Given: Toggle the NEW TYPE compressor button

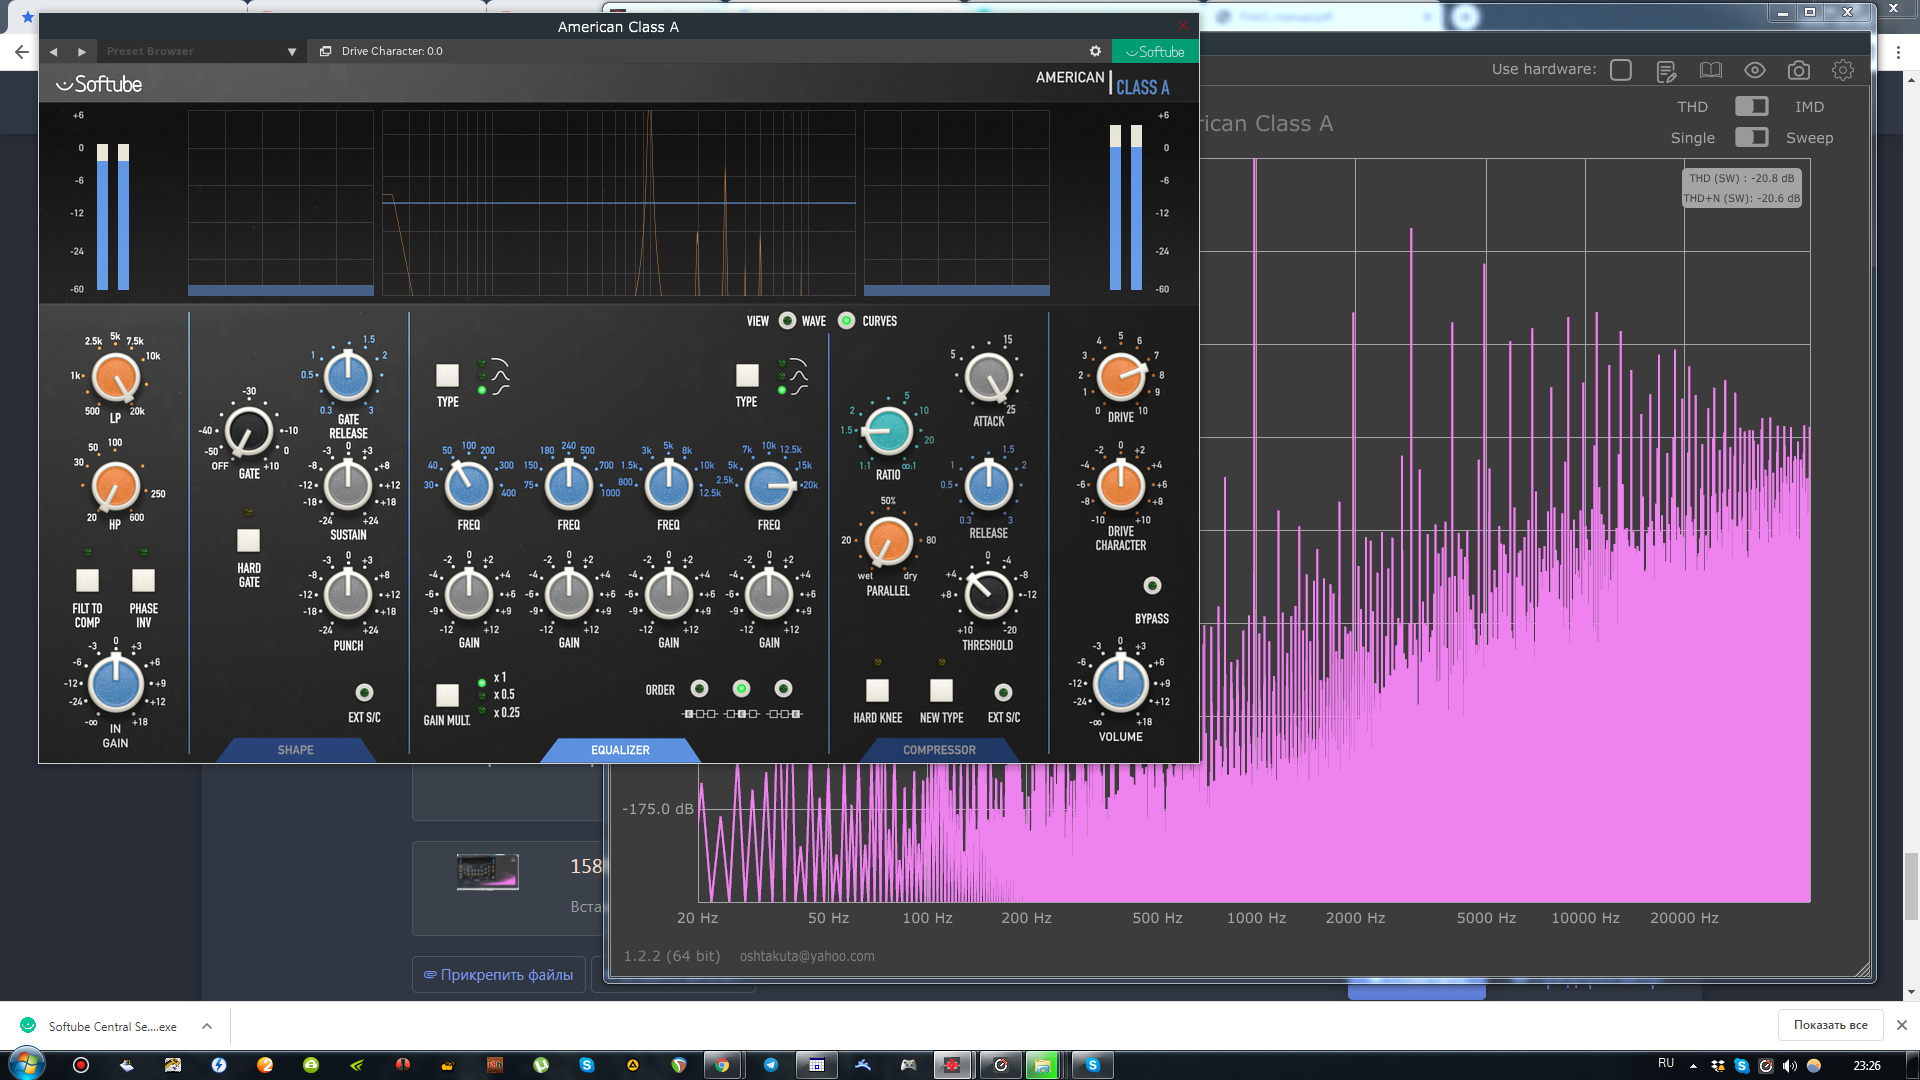Looking at the screenshot, I should [941, 690].
